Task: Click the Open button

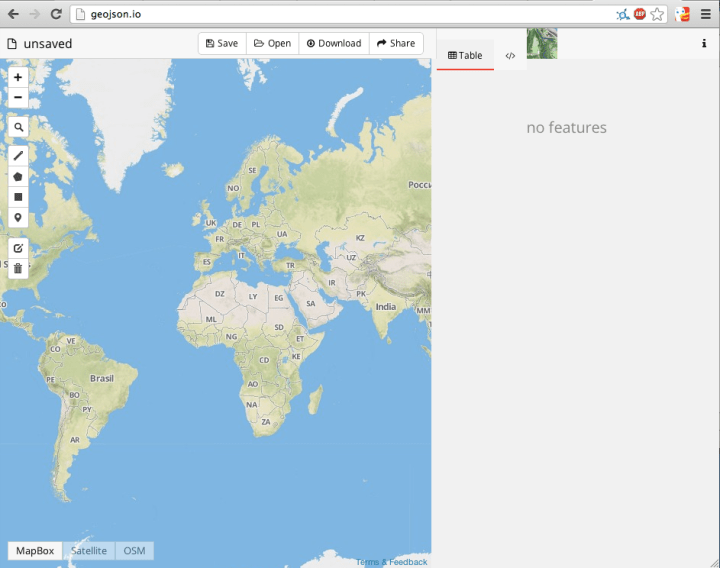Action: [273, 43]
